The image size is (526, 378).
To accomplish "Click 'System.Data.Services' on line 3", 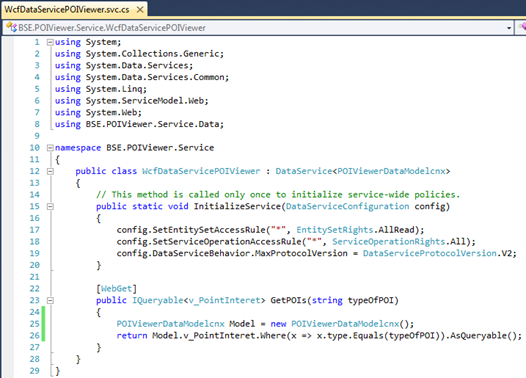I will (137, 65).
